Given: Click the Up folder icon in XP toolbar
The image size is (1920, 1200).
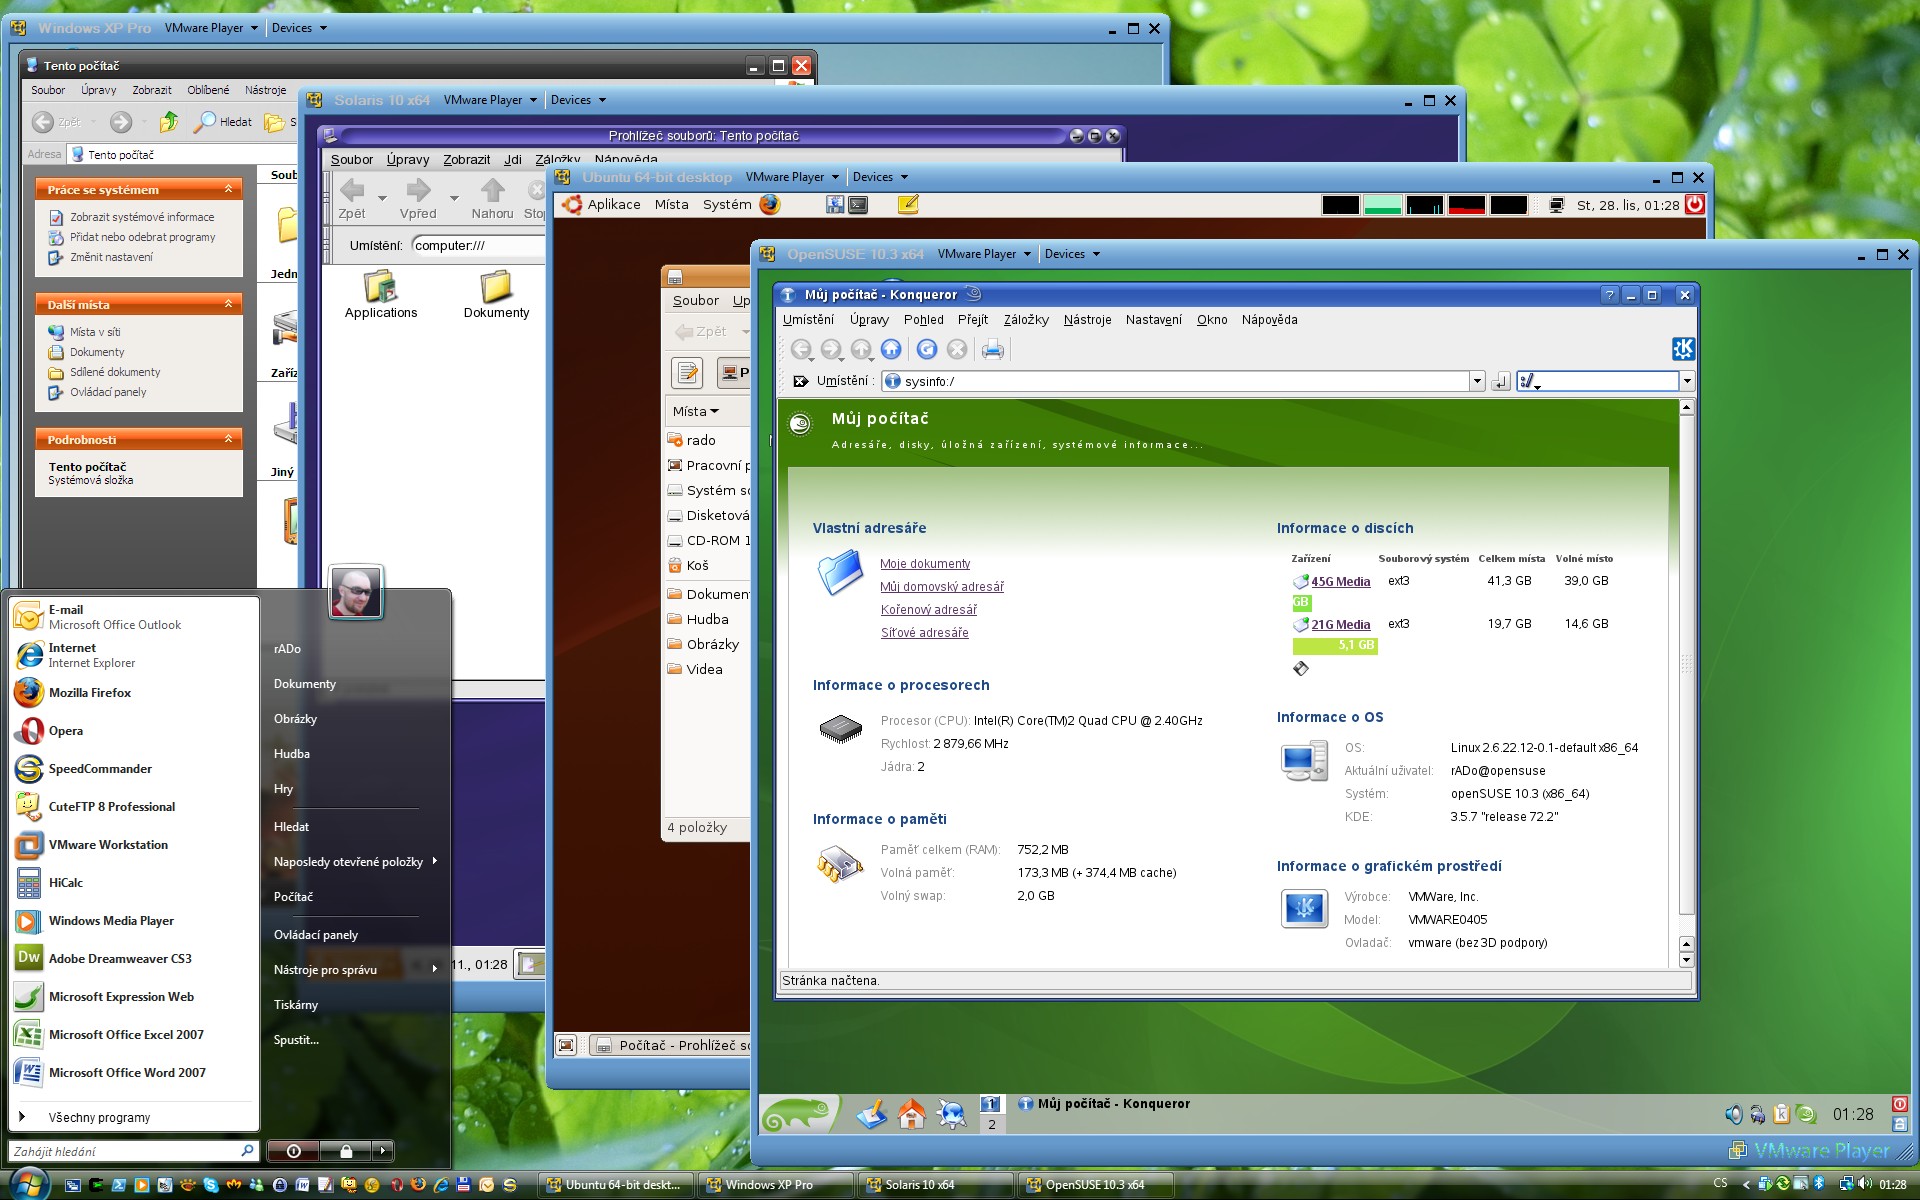Looking at the screenshot, I should tap(169, 122).
